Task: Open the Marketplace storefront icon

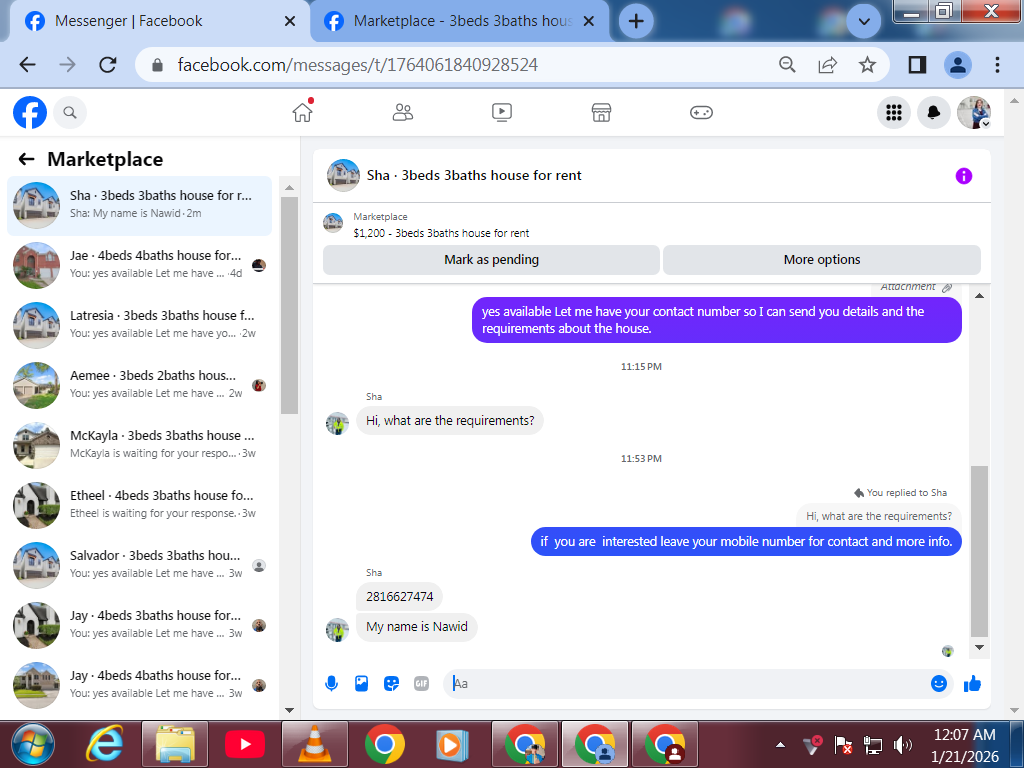Action: point(601,112)
